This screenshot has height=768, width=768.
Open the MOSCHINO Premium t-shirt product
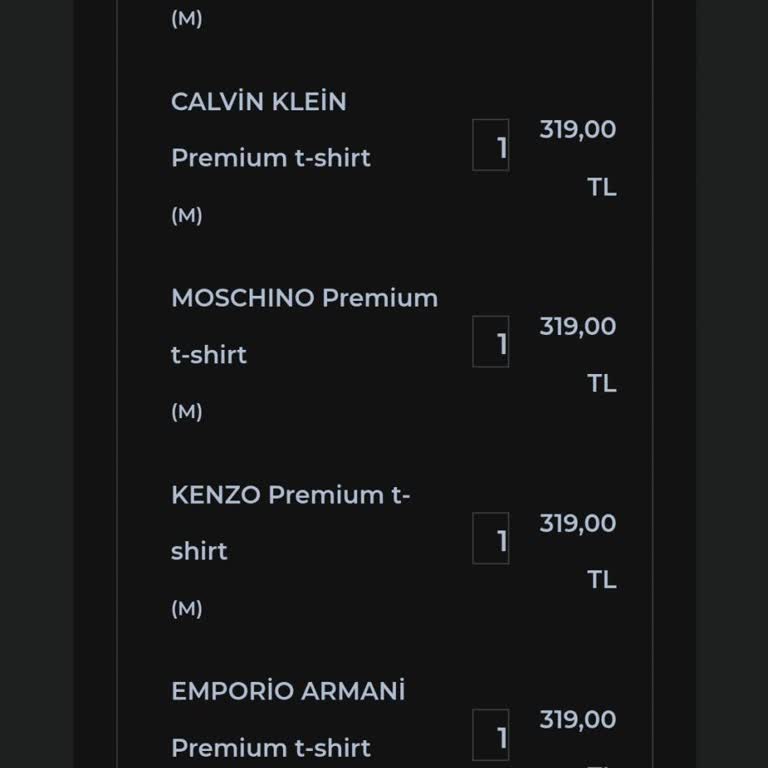304,325
